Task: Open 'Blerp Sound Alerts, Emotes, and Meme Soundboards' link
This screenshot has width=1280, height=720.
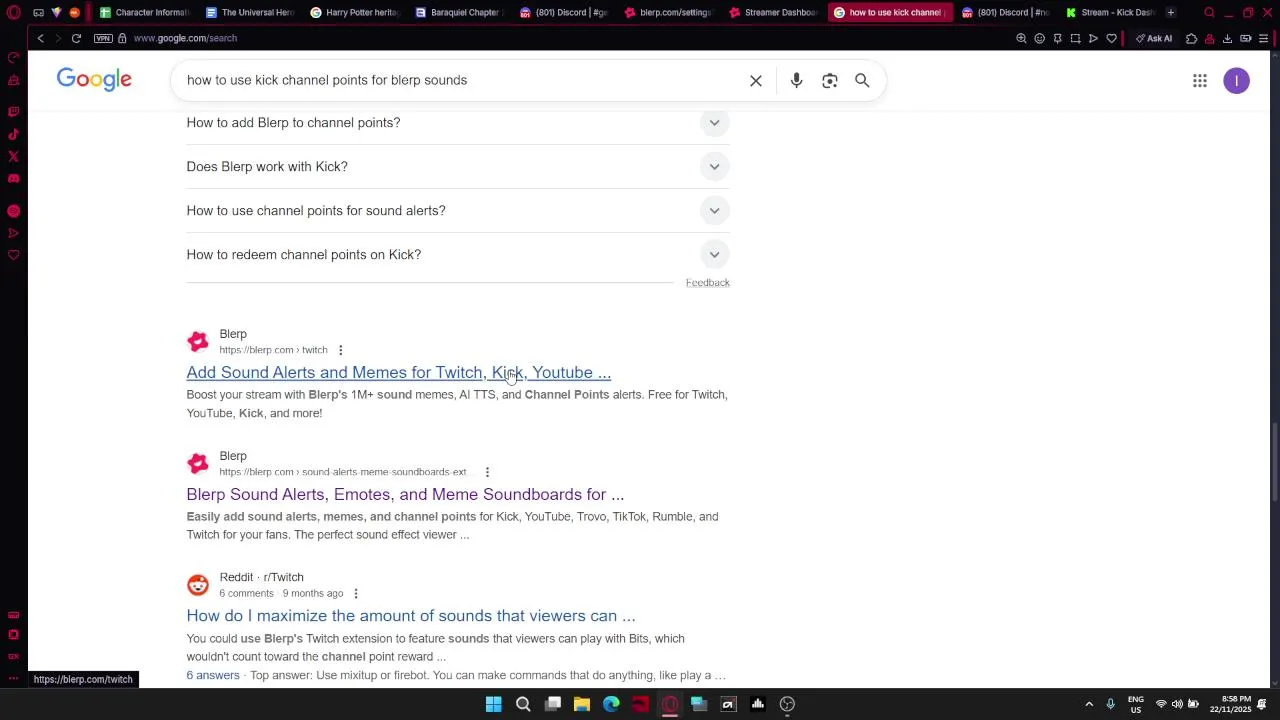Action: pyautogui.click(x=405, y=494)
